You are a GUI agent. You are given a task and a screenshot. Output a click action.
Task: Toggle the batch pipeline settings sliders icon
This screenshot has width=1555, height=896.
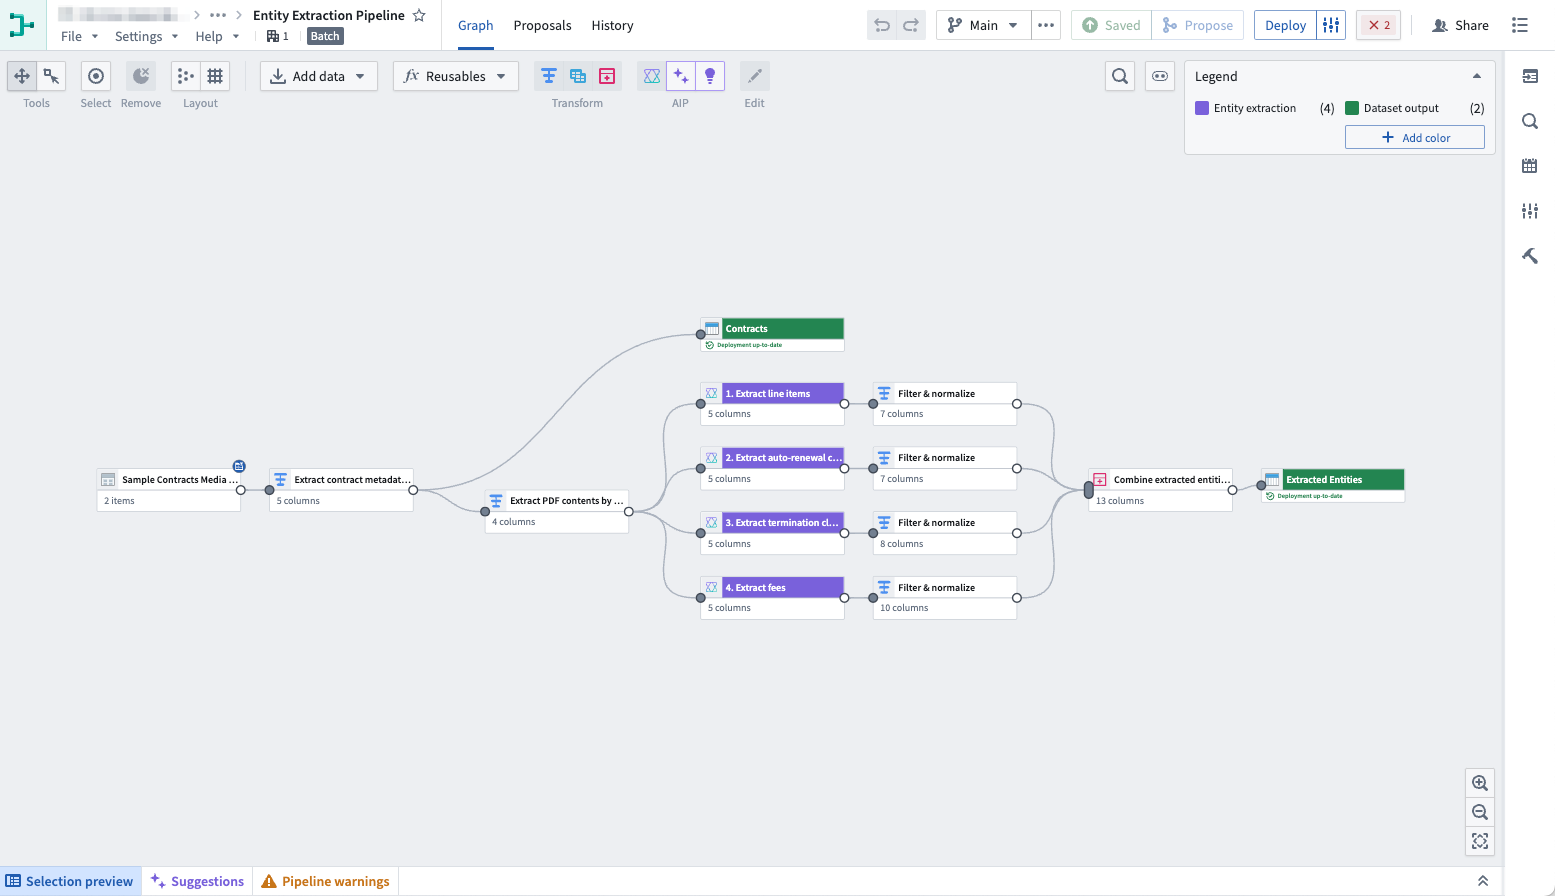pos(1331,25)
